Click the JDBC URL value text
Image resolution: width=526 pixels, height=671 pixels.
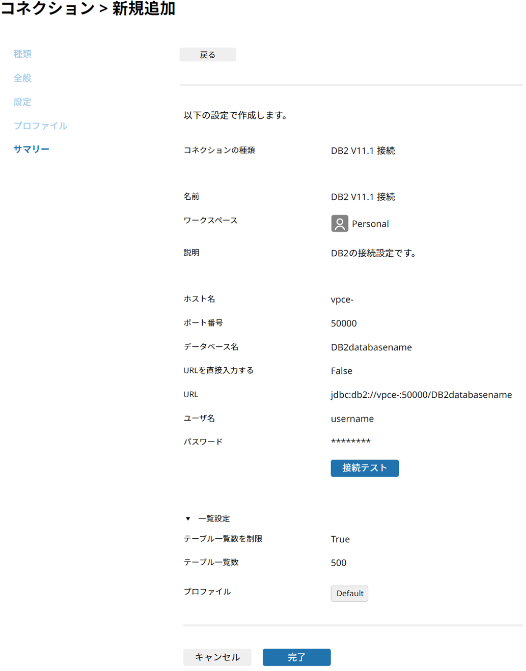[421, 395]
